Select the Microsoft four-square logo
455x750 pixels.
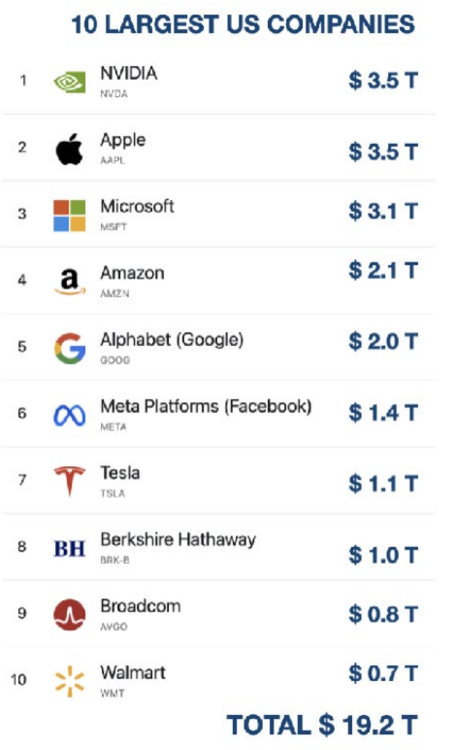[69, 216]
